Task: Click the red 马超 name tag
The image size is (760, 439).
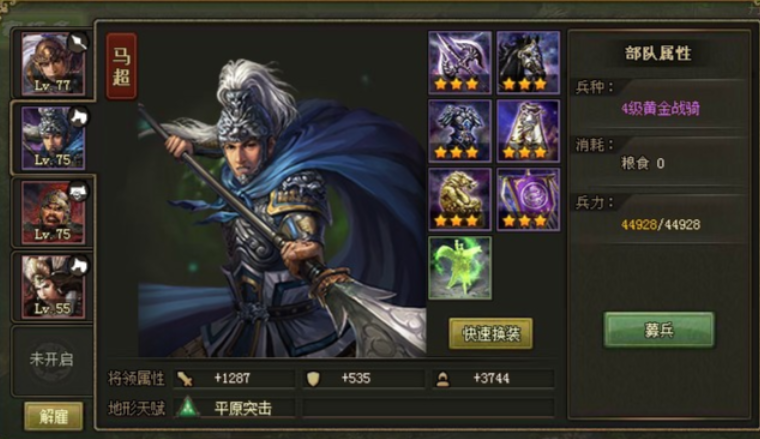Action: pos(121,66)
